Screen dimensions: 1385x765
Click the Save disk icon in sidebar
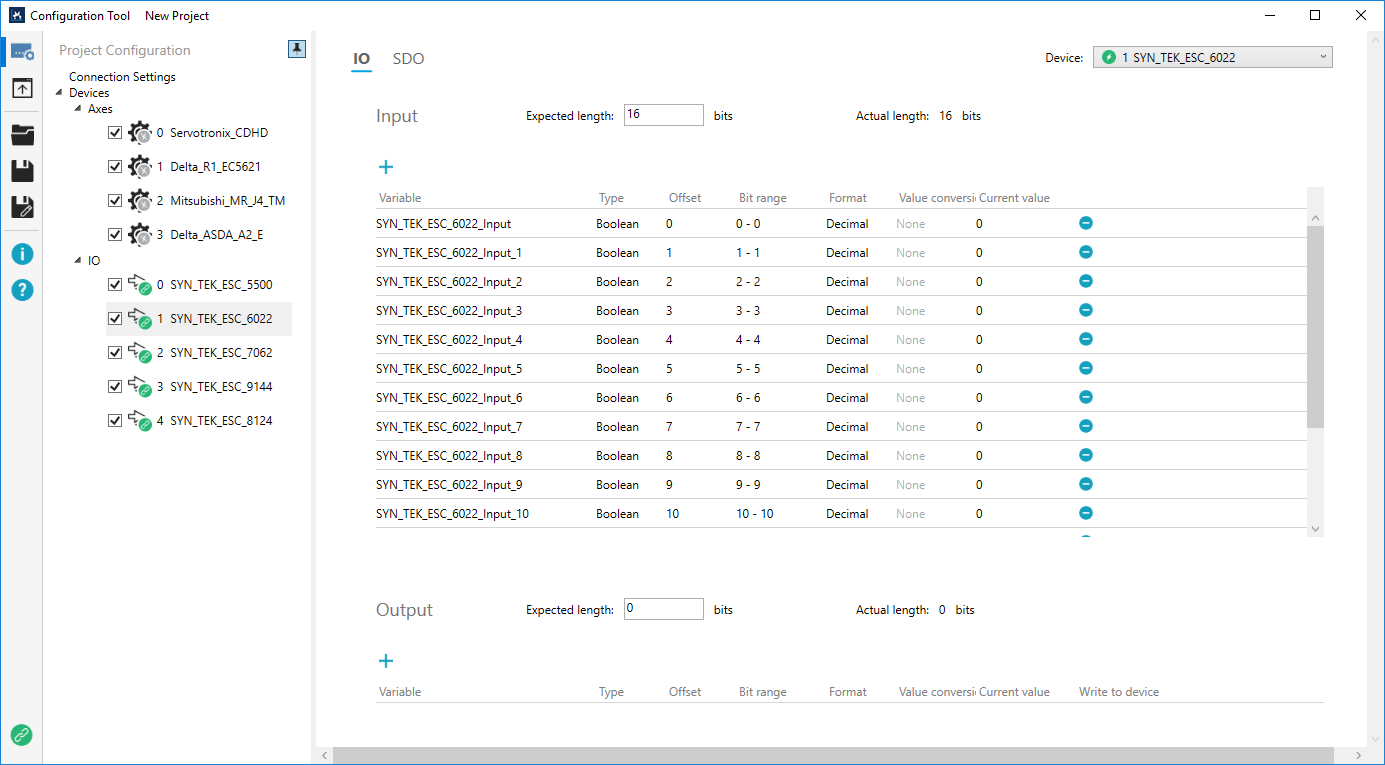coord(22,171)
